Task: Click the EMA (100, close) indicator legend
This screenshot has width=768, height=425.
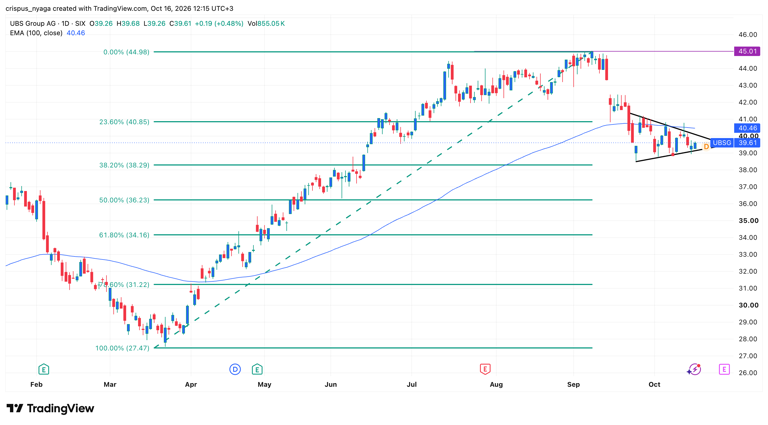Action: coord(36,33)
